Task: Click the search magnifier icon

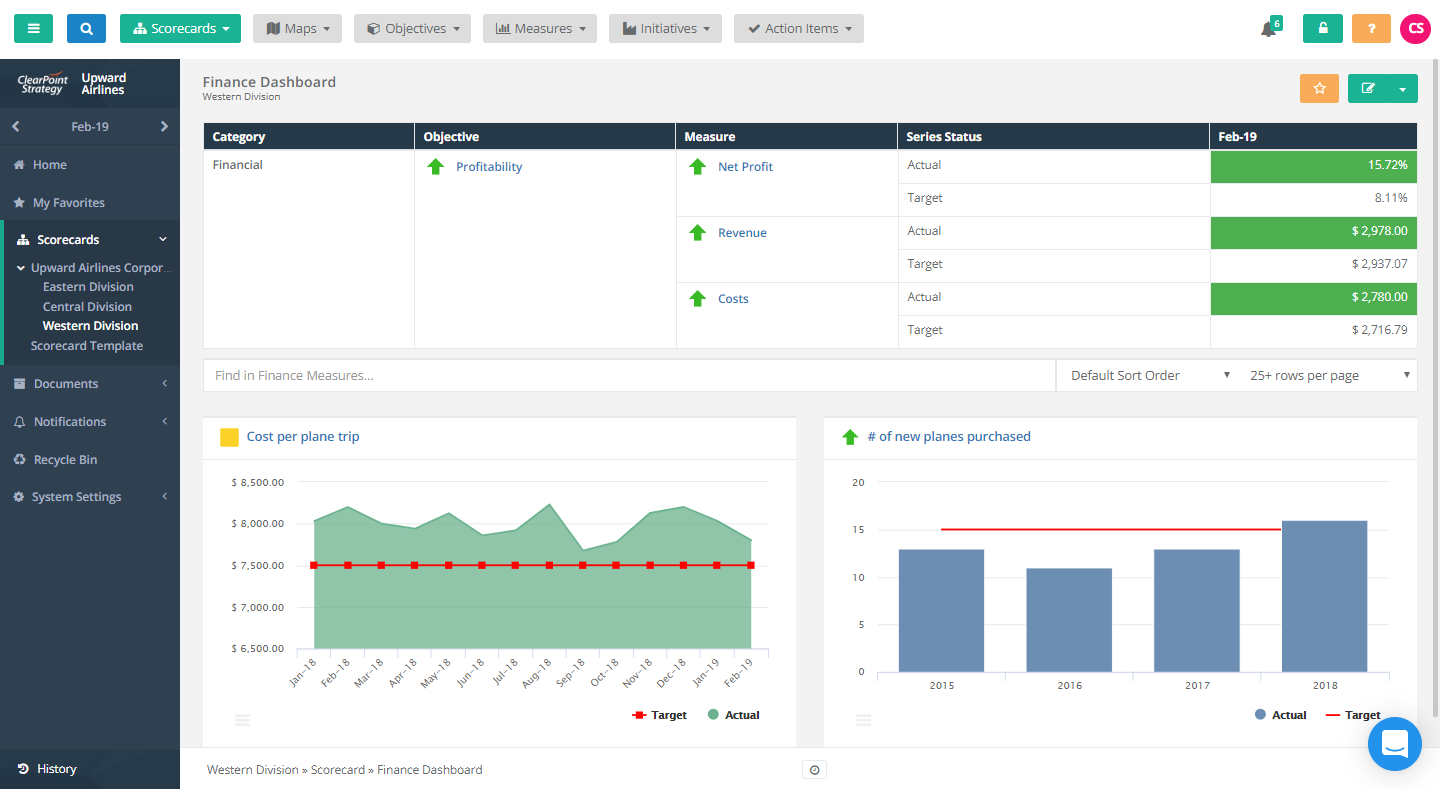Action: pyautogui.click(x=86, y=28)
